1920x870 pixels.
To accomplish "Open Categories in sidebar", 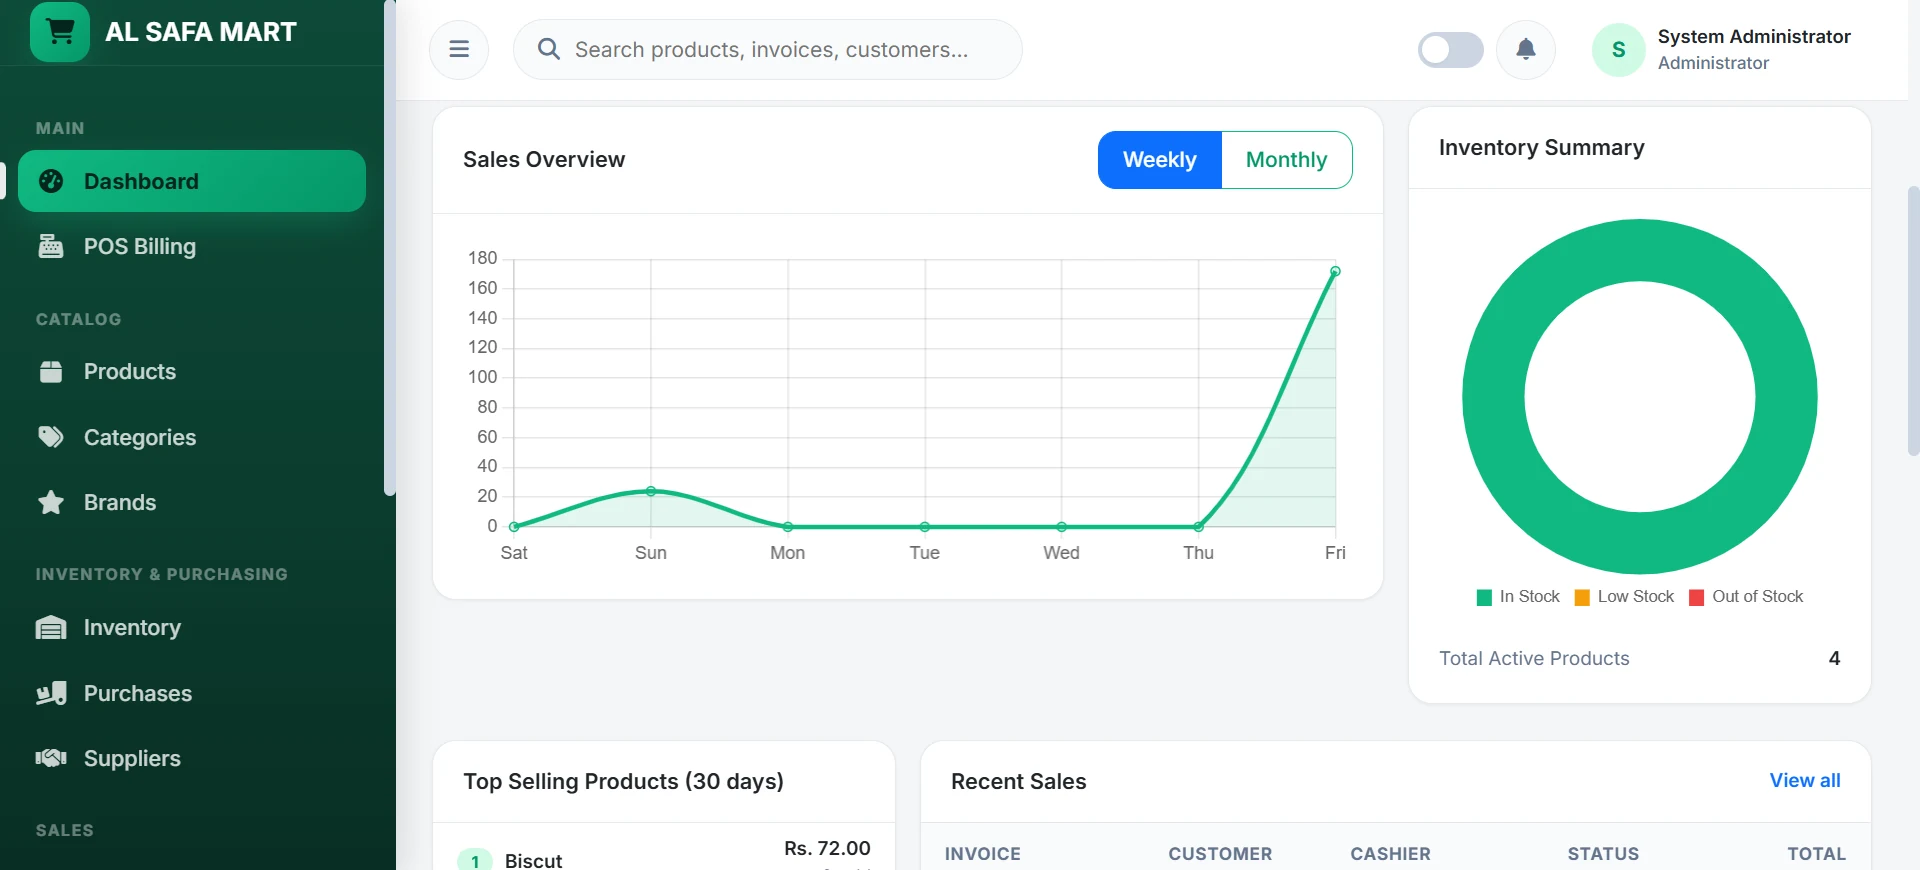I will coord(192,437).
